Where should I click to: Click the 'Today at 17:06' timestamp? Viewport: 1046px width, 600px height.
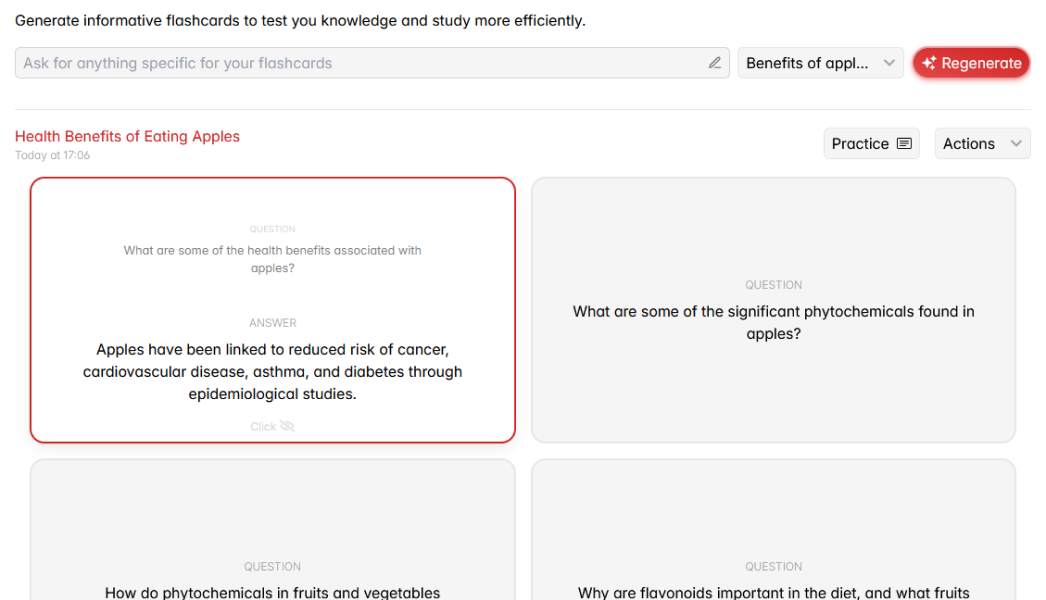pos(52,156)
